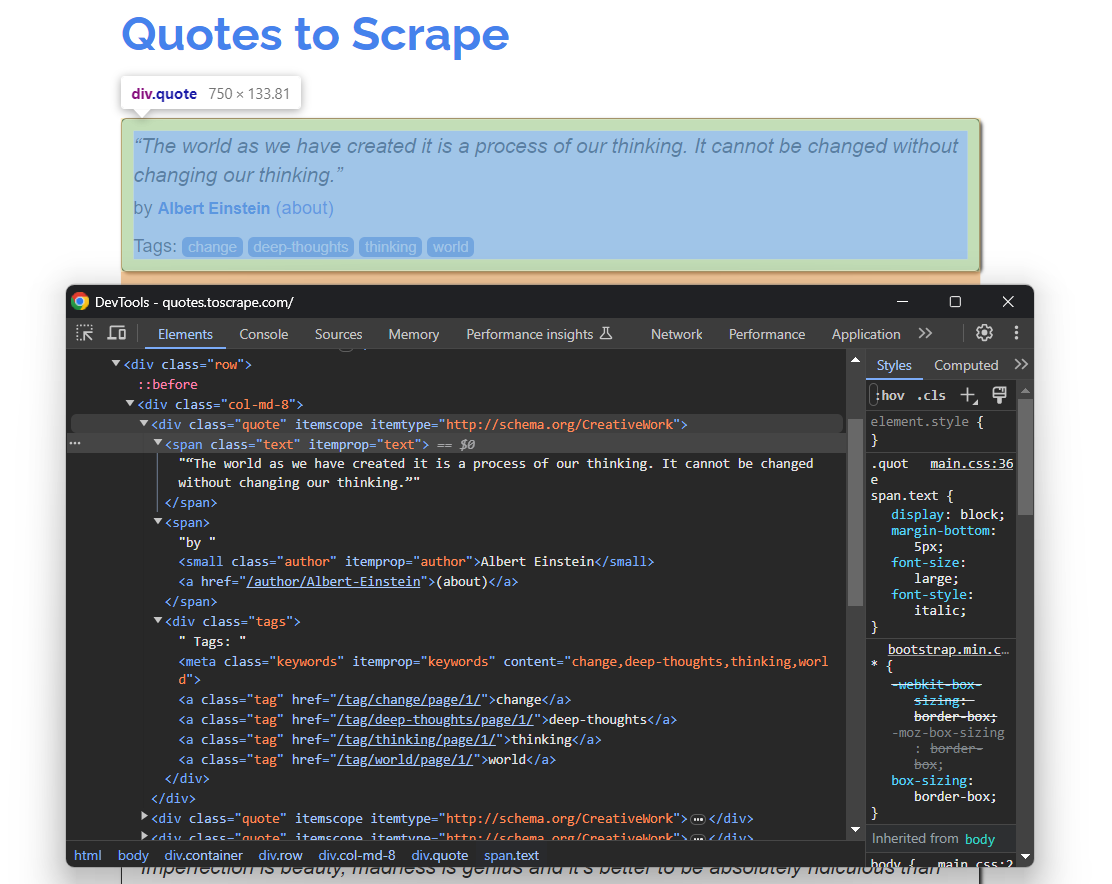Select the Inspect element tool
The image size is (1112, 884).
[85, 332]
